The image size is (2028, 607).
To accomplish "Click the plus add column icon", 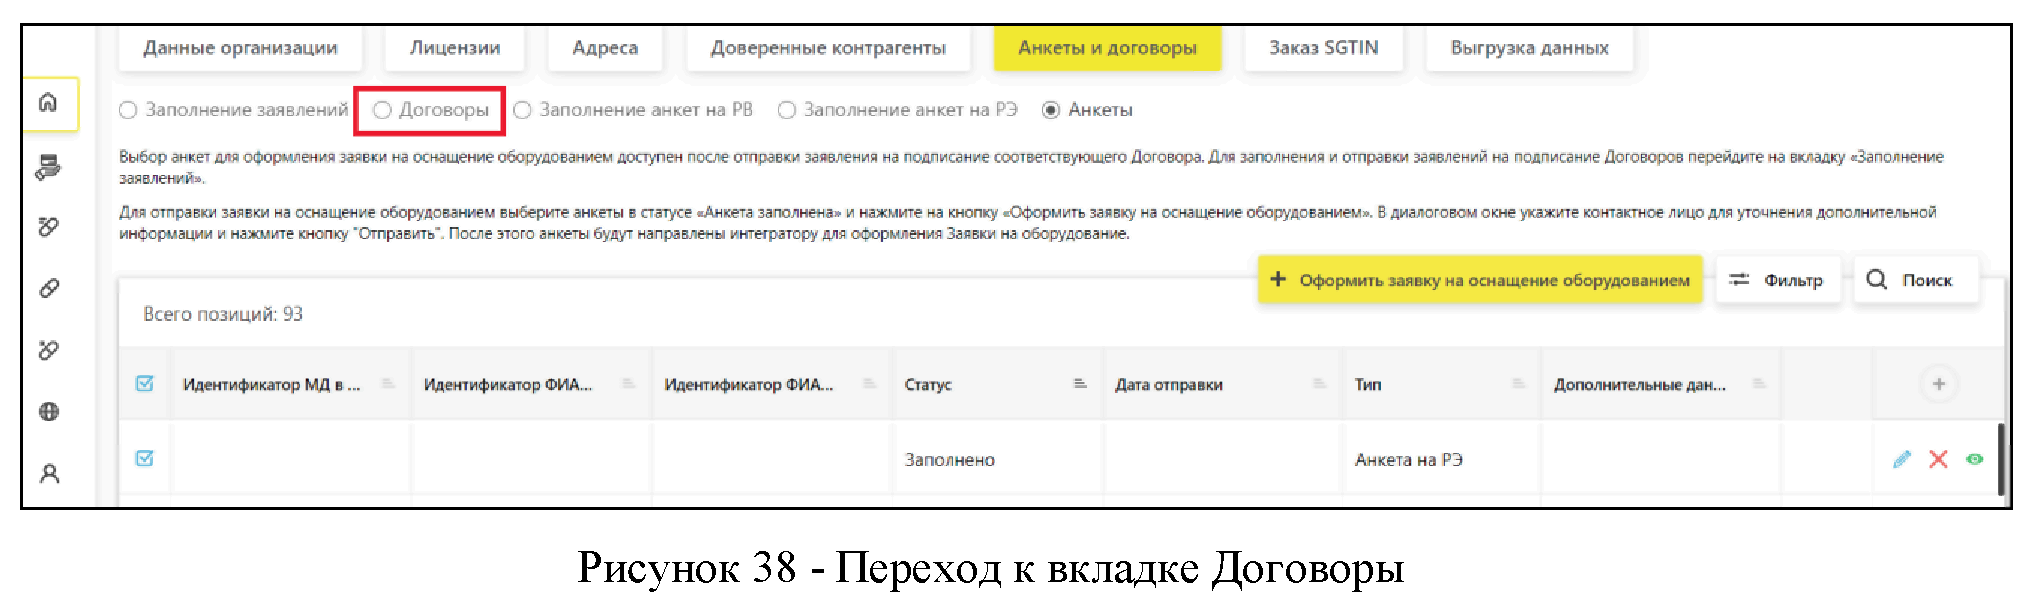I will (1938, 384).
